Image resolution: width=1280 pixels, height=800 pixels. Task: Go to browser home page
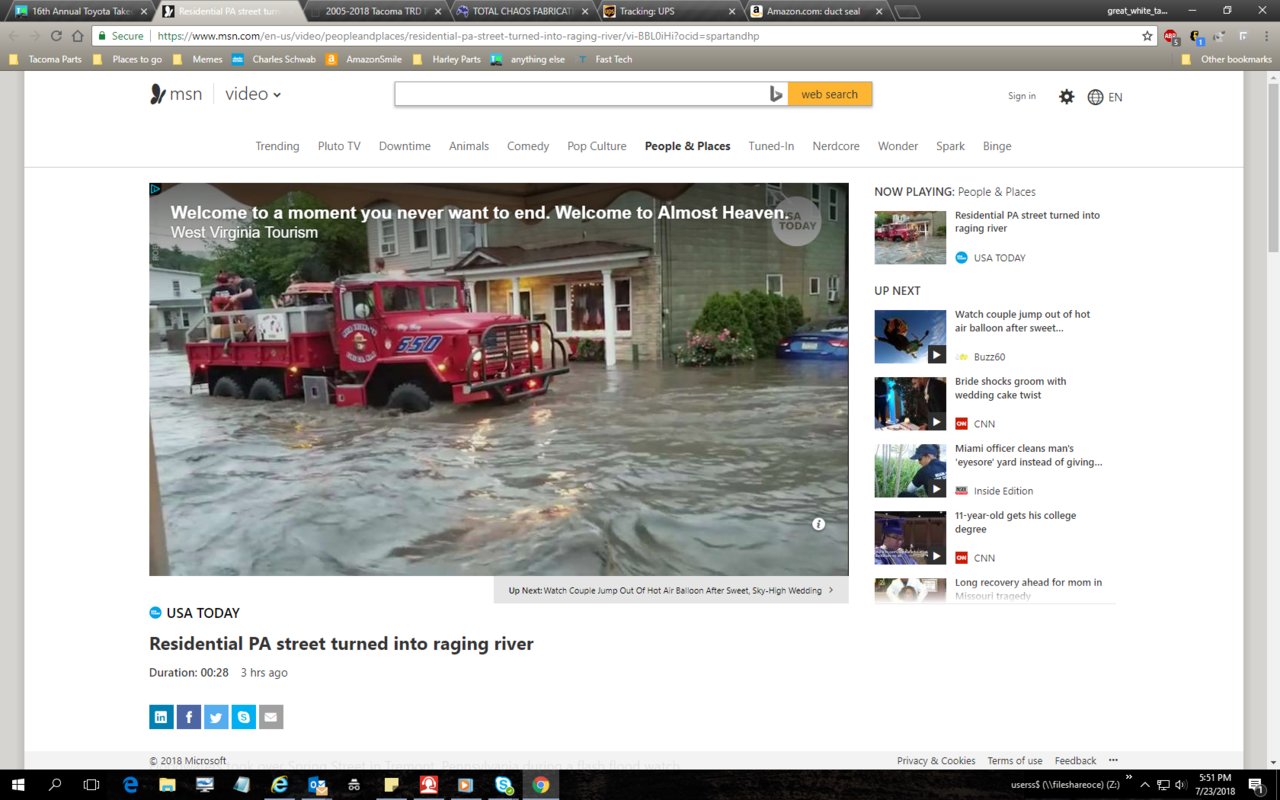(x=77, y=36)
